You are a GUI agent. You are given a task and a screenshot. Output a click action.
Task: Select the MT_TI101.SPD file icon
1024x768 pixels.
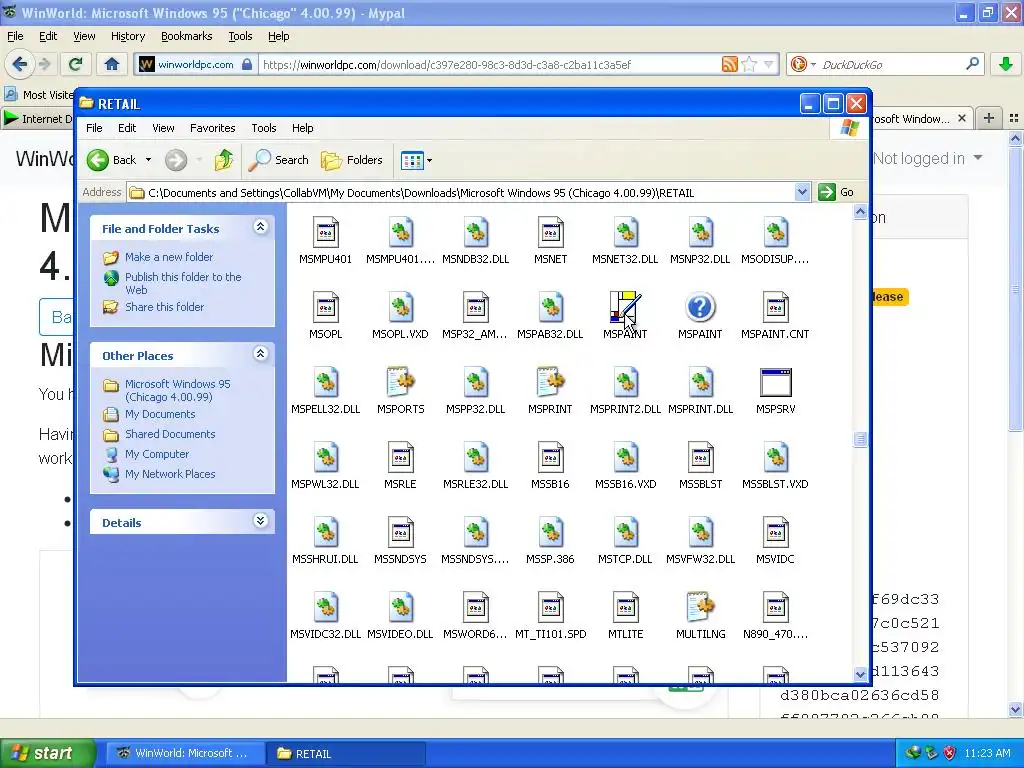pyautogui.click(x=550, y=607)
